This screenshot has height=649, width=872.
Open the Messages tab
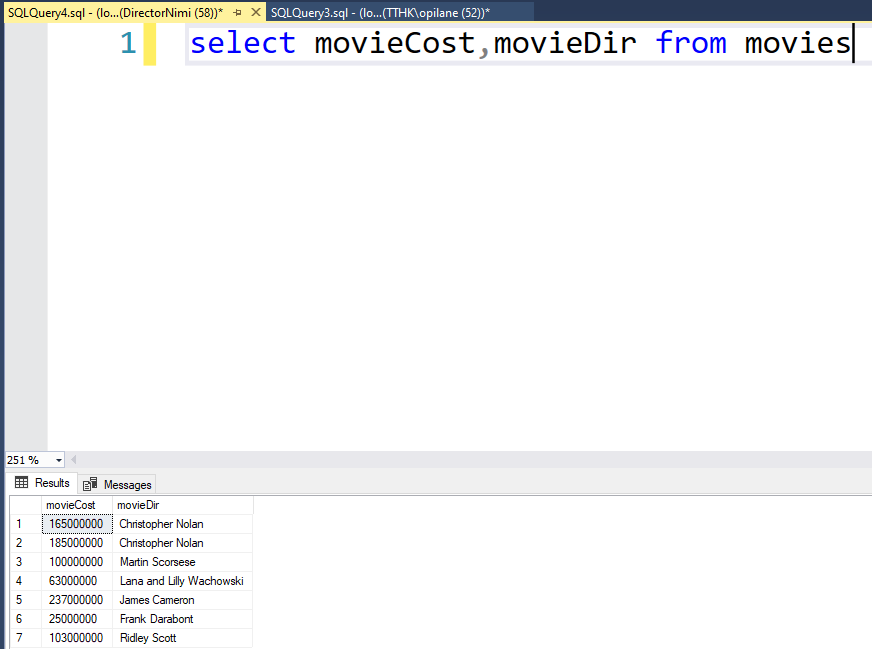(118, 484)
